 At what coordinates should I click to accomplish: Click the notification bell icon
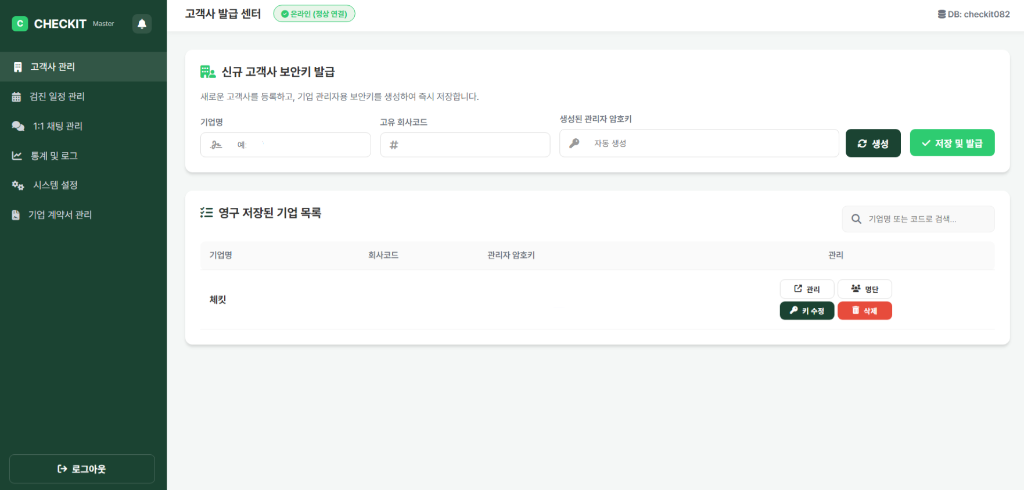click(142, 23)
